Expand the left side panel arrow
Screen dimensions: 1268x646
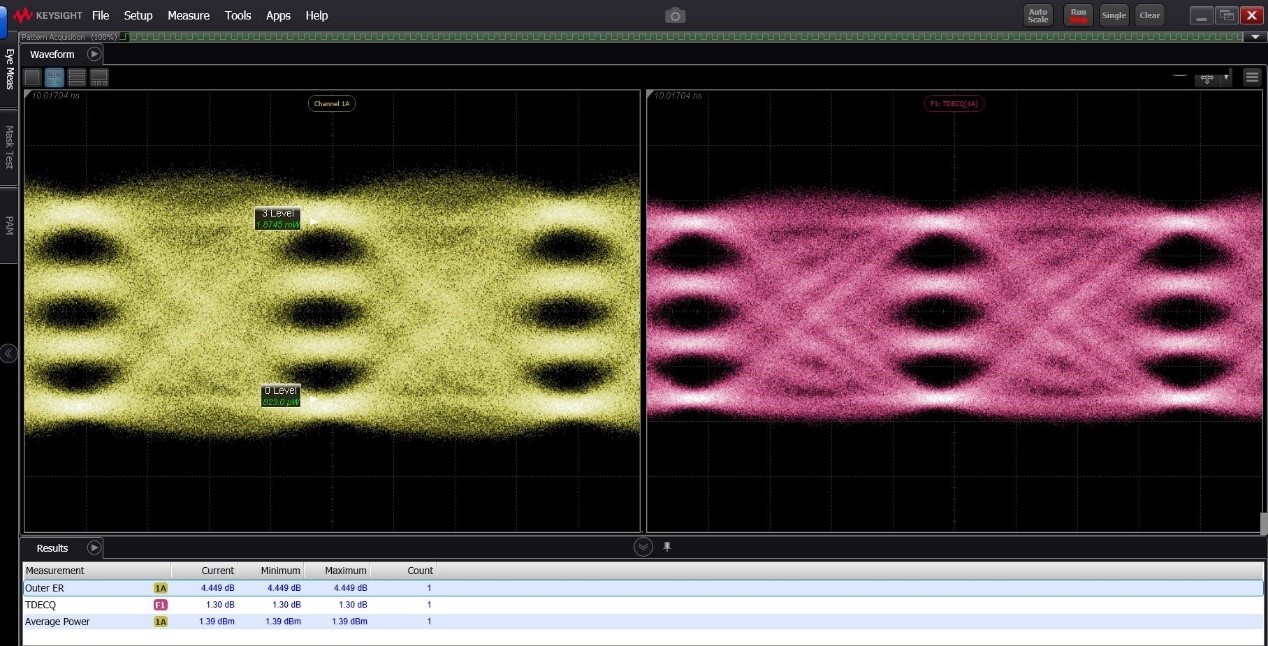9,353
